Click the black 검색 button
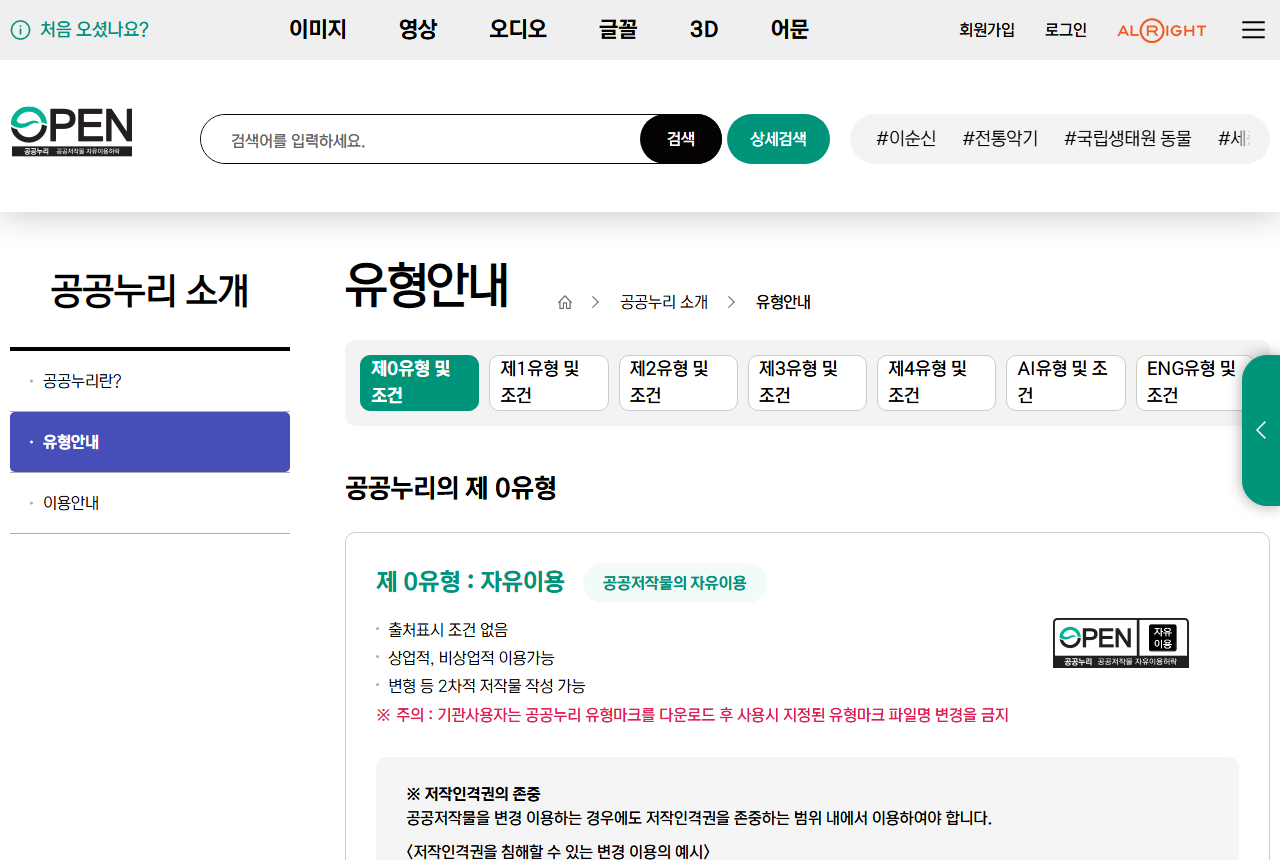 (x=681, y=139)
